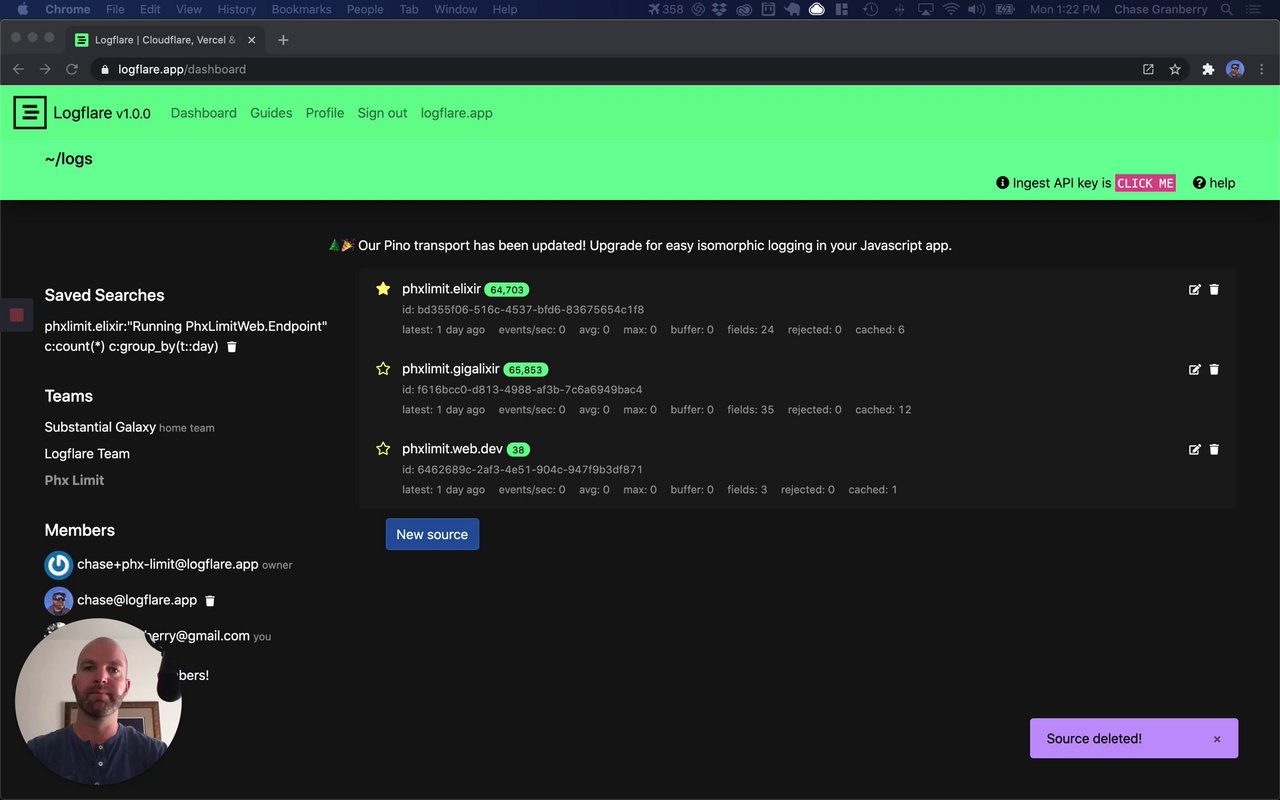
Task: Open page in new window icon in address bar
Action: (1148, 69)
